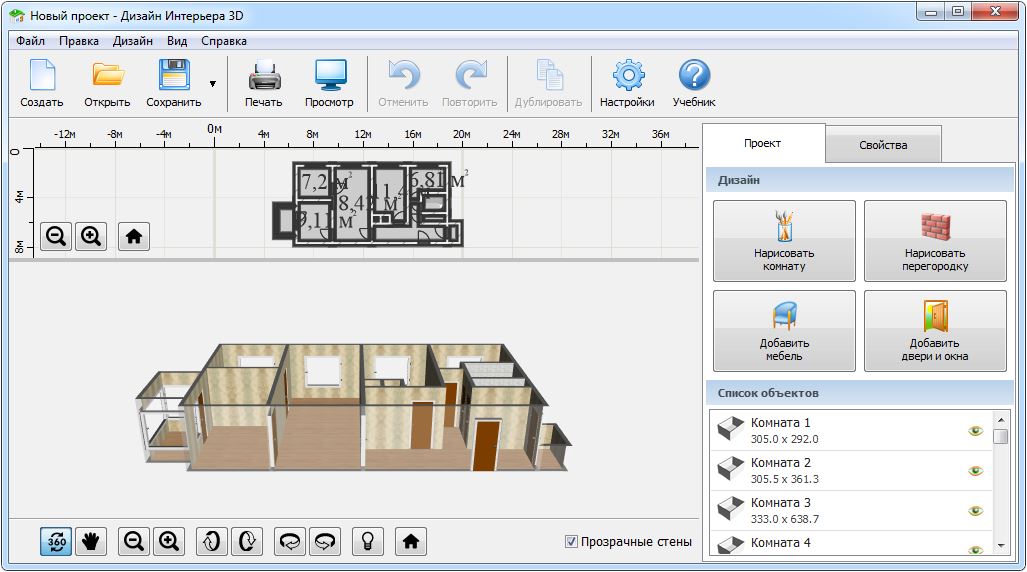Open Добавить мебель furniture catalog
The height and width of the screenshot is (572, 1027).
pyautogui.click(x=784, y=330)
